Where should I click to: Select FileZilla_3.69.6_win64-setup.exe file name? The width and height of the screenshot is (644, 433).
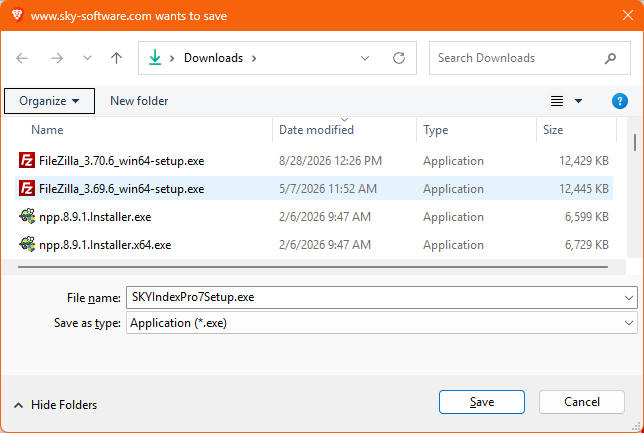[122, 189]
